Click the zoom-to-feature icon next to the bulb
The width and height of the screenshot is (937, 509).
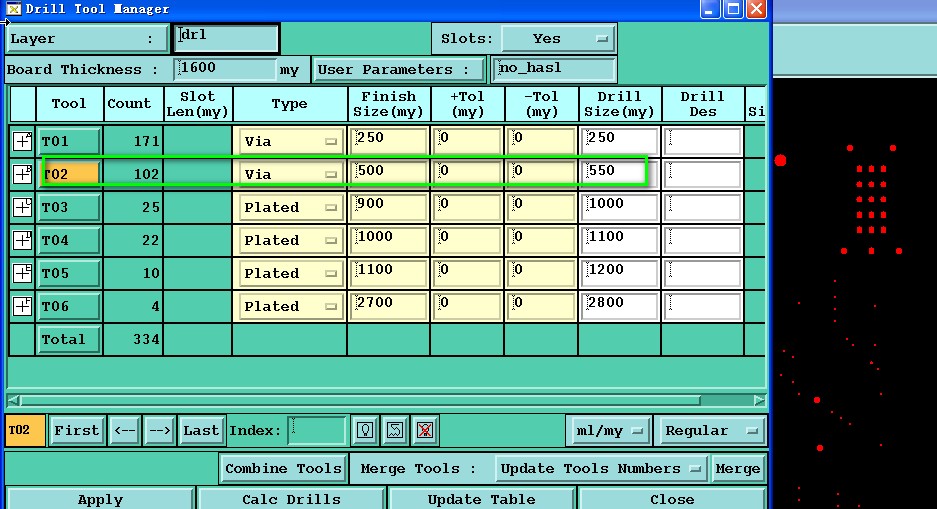395,430
